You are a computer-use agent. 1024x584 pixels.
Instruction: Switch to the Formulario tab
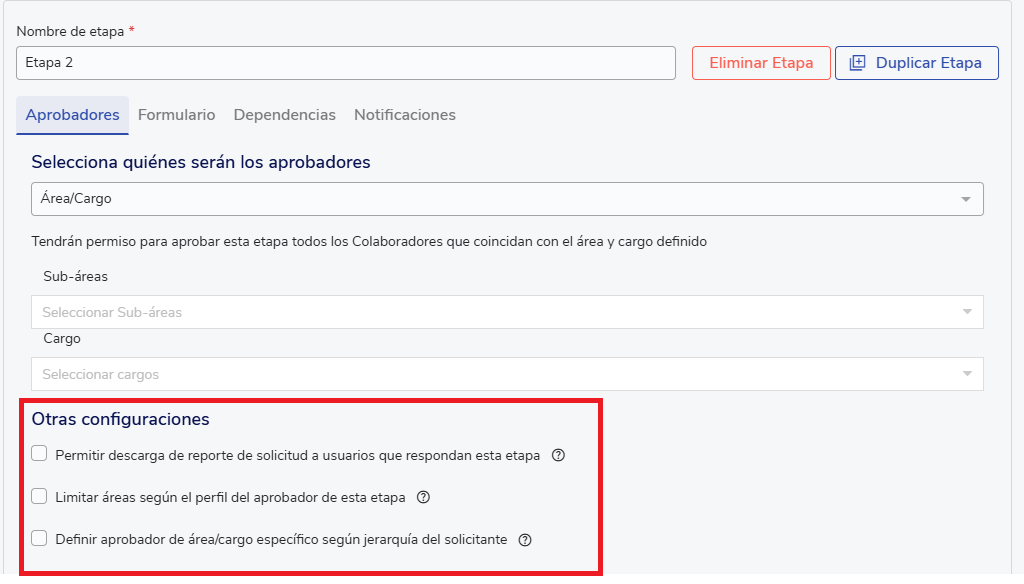[176, 115]
